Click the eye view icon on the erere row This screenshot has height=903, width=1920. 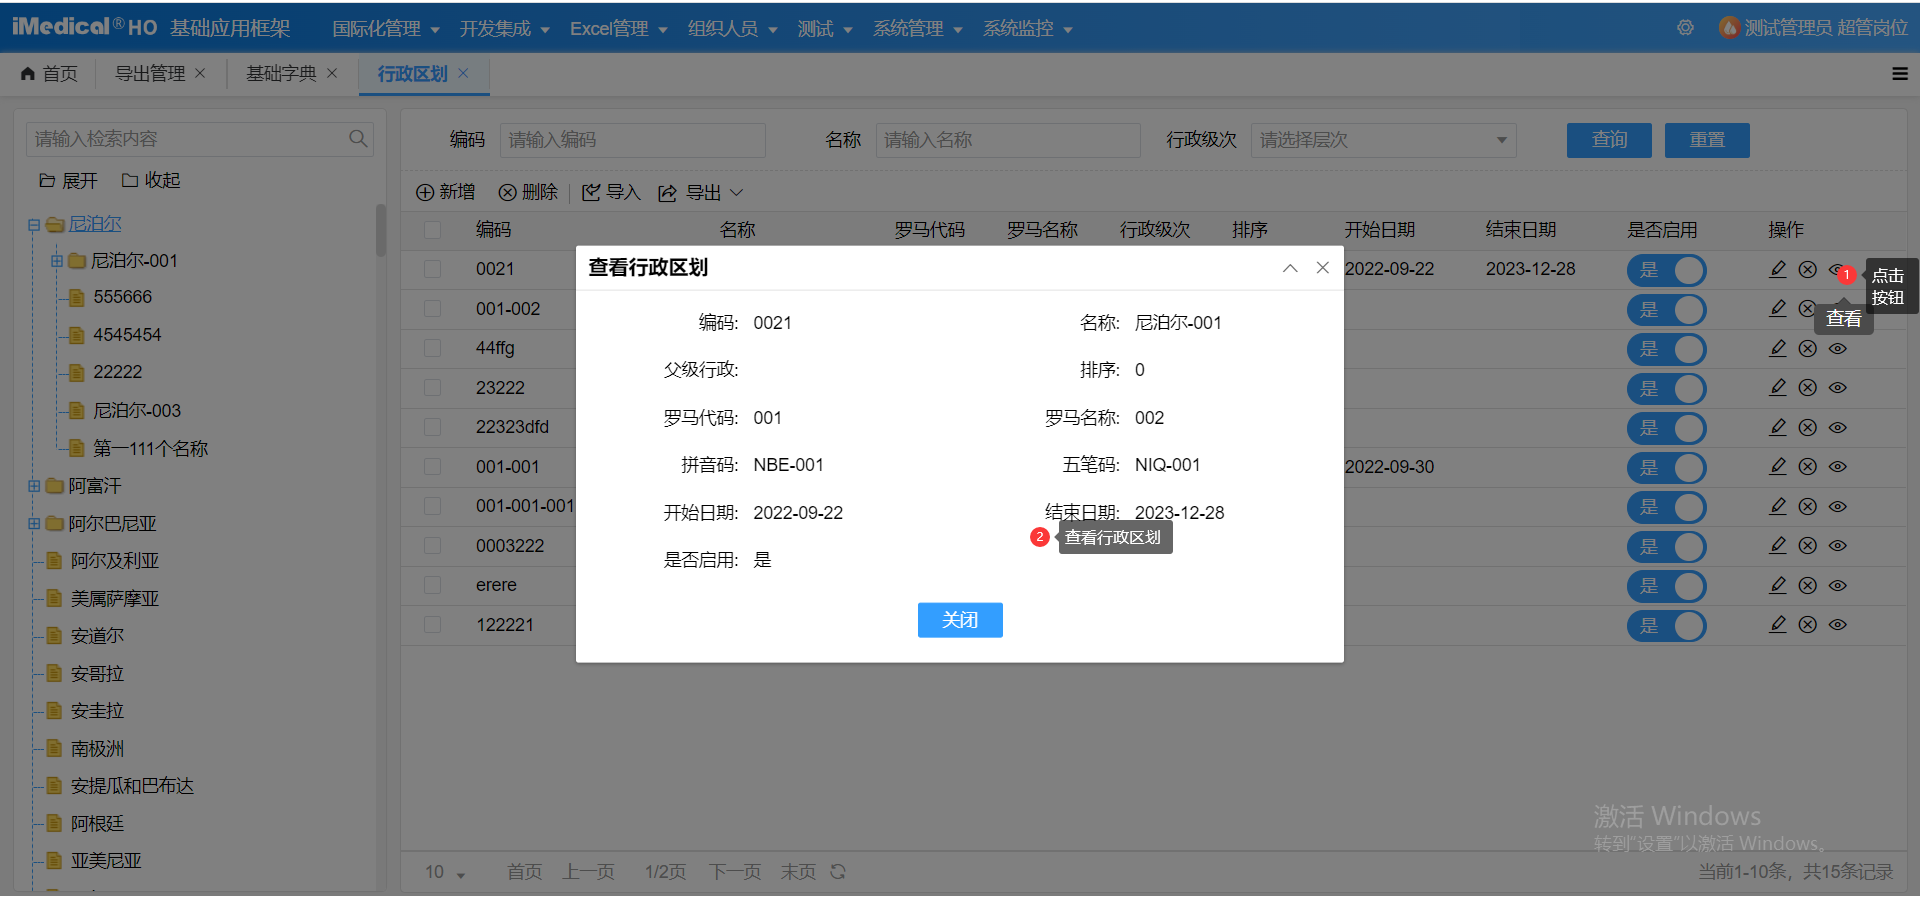coord(1838,585)
